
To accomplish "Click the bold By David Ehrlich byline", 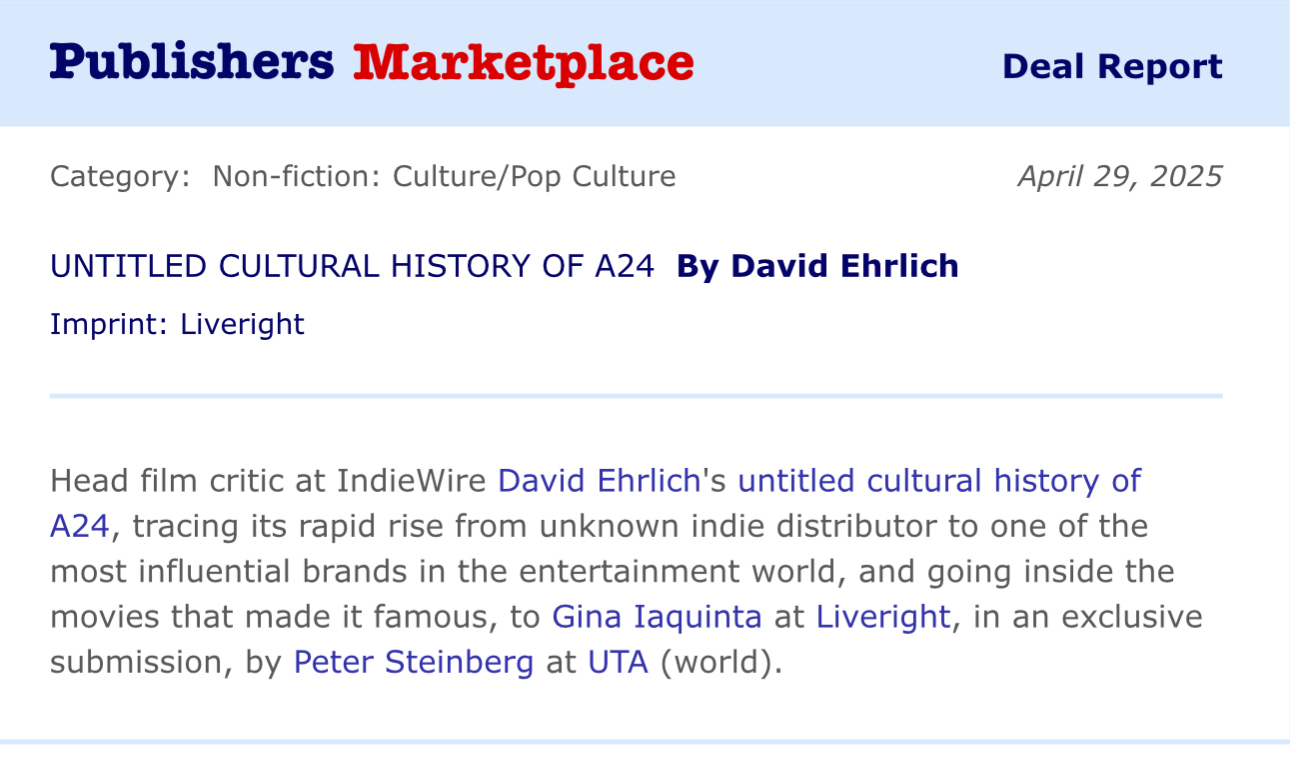I will point(817,266).
